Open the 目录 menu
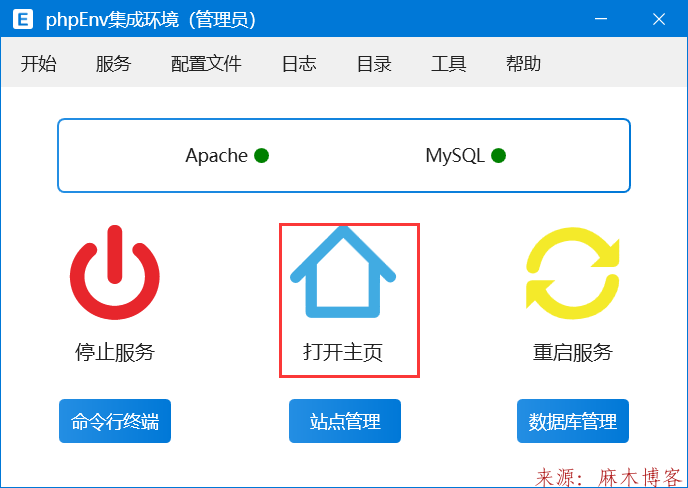The image size is (688, 488). point(374,64)
